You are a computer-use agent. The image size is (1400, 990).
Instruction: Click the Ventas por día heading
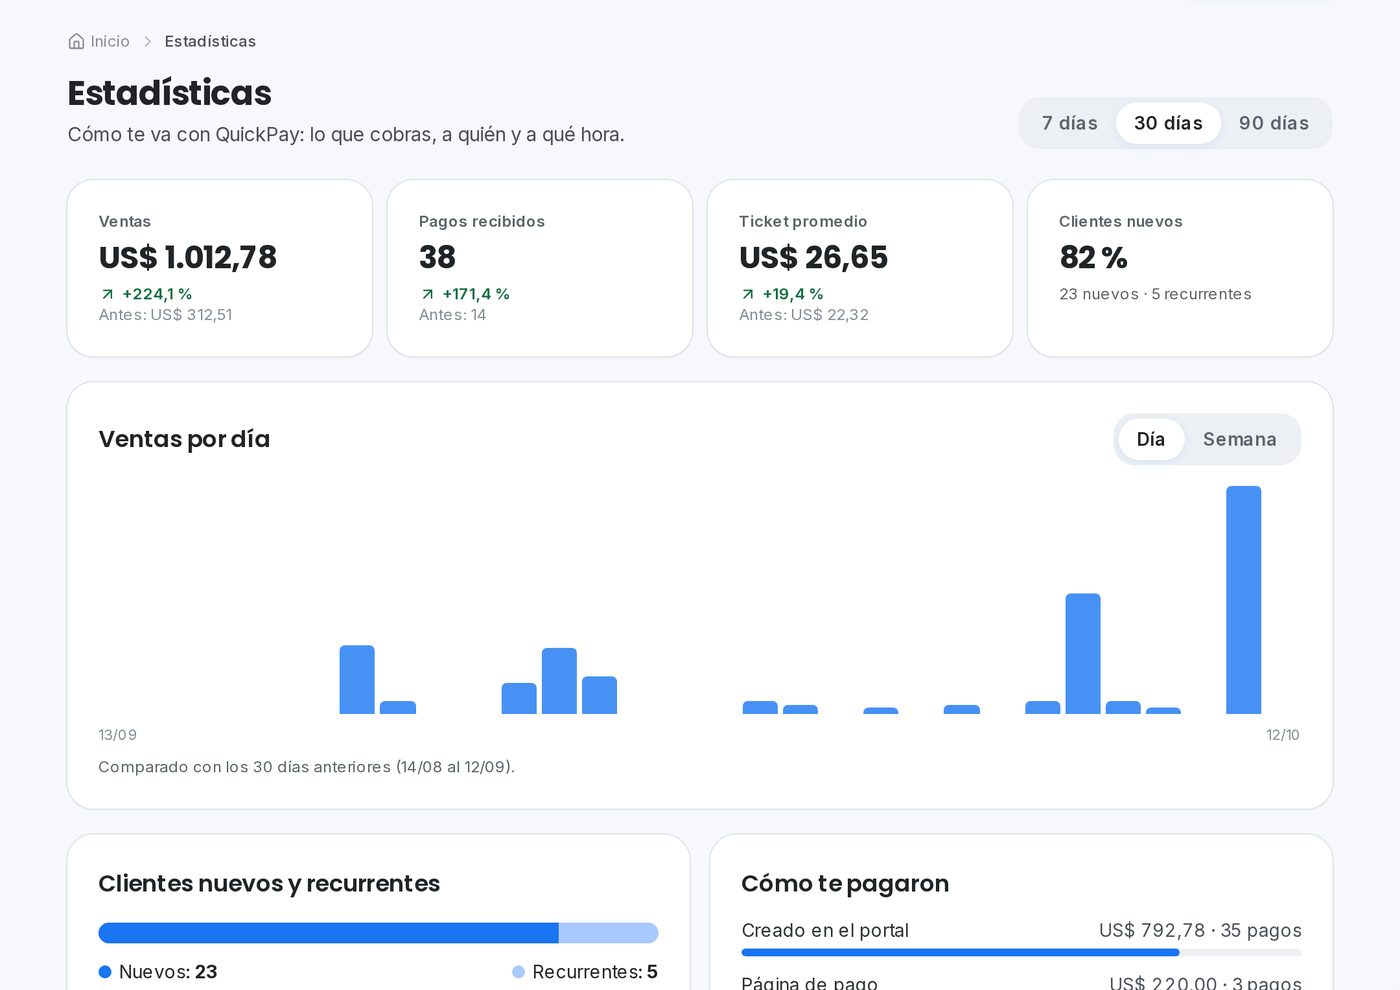click(x=184, y=439)
